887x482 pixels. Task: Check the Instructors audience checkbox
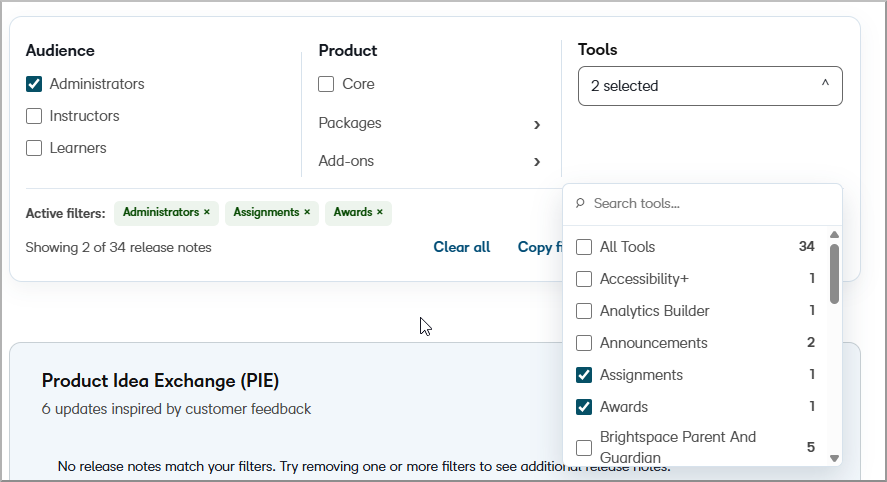click(34, 116)
